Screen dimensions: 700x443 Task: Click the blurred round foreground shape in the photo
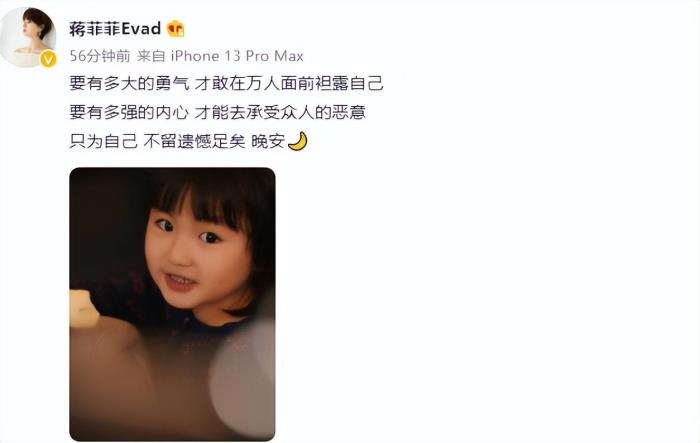(242, 380)
